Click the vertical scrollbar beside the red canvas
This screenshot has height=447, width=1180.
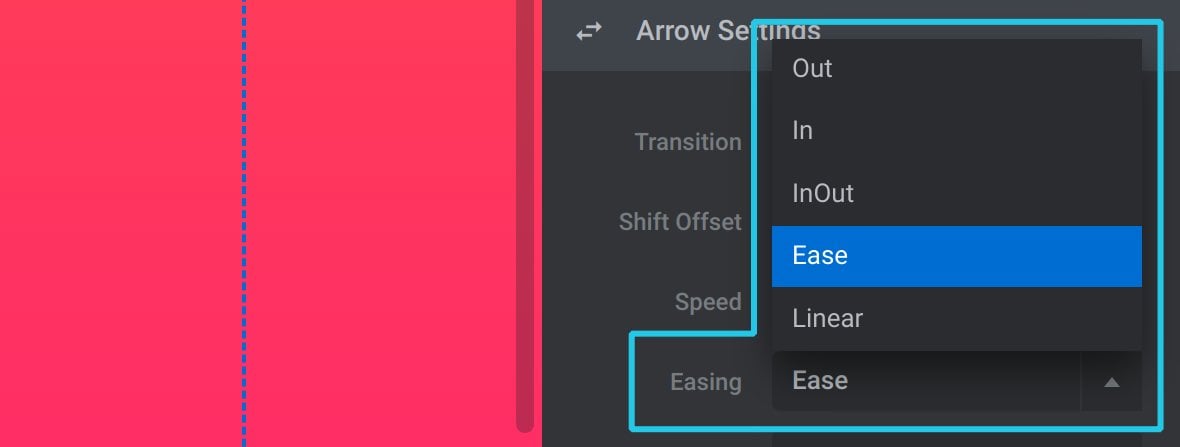(525, 216)
